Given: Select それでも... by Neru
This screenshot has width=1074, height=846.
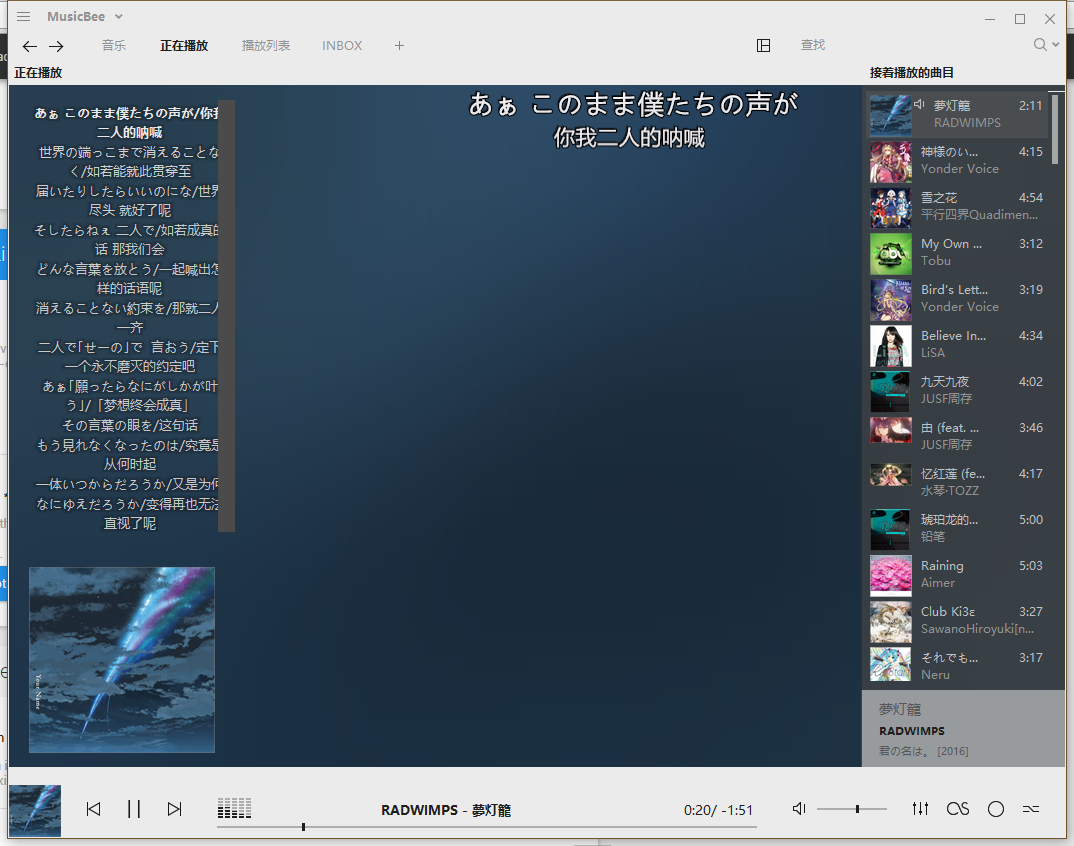Looking at the screenshot, I should 957,666.
